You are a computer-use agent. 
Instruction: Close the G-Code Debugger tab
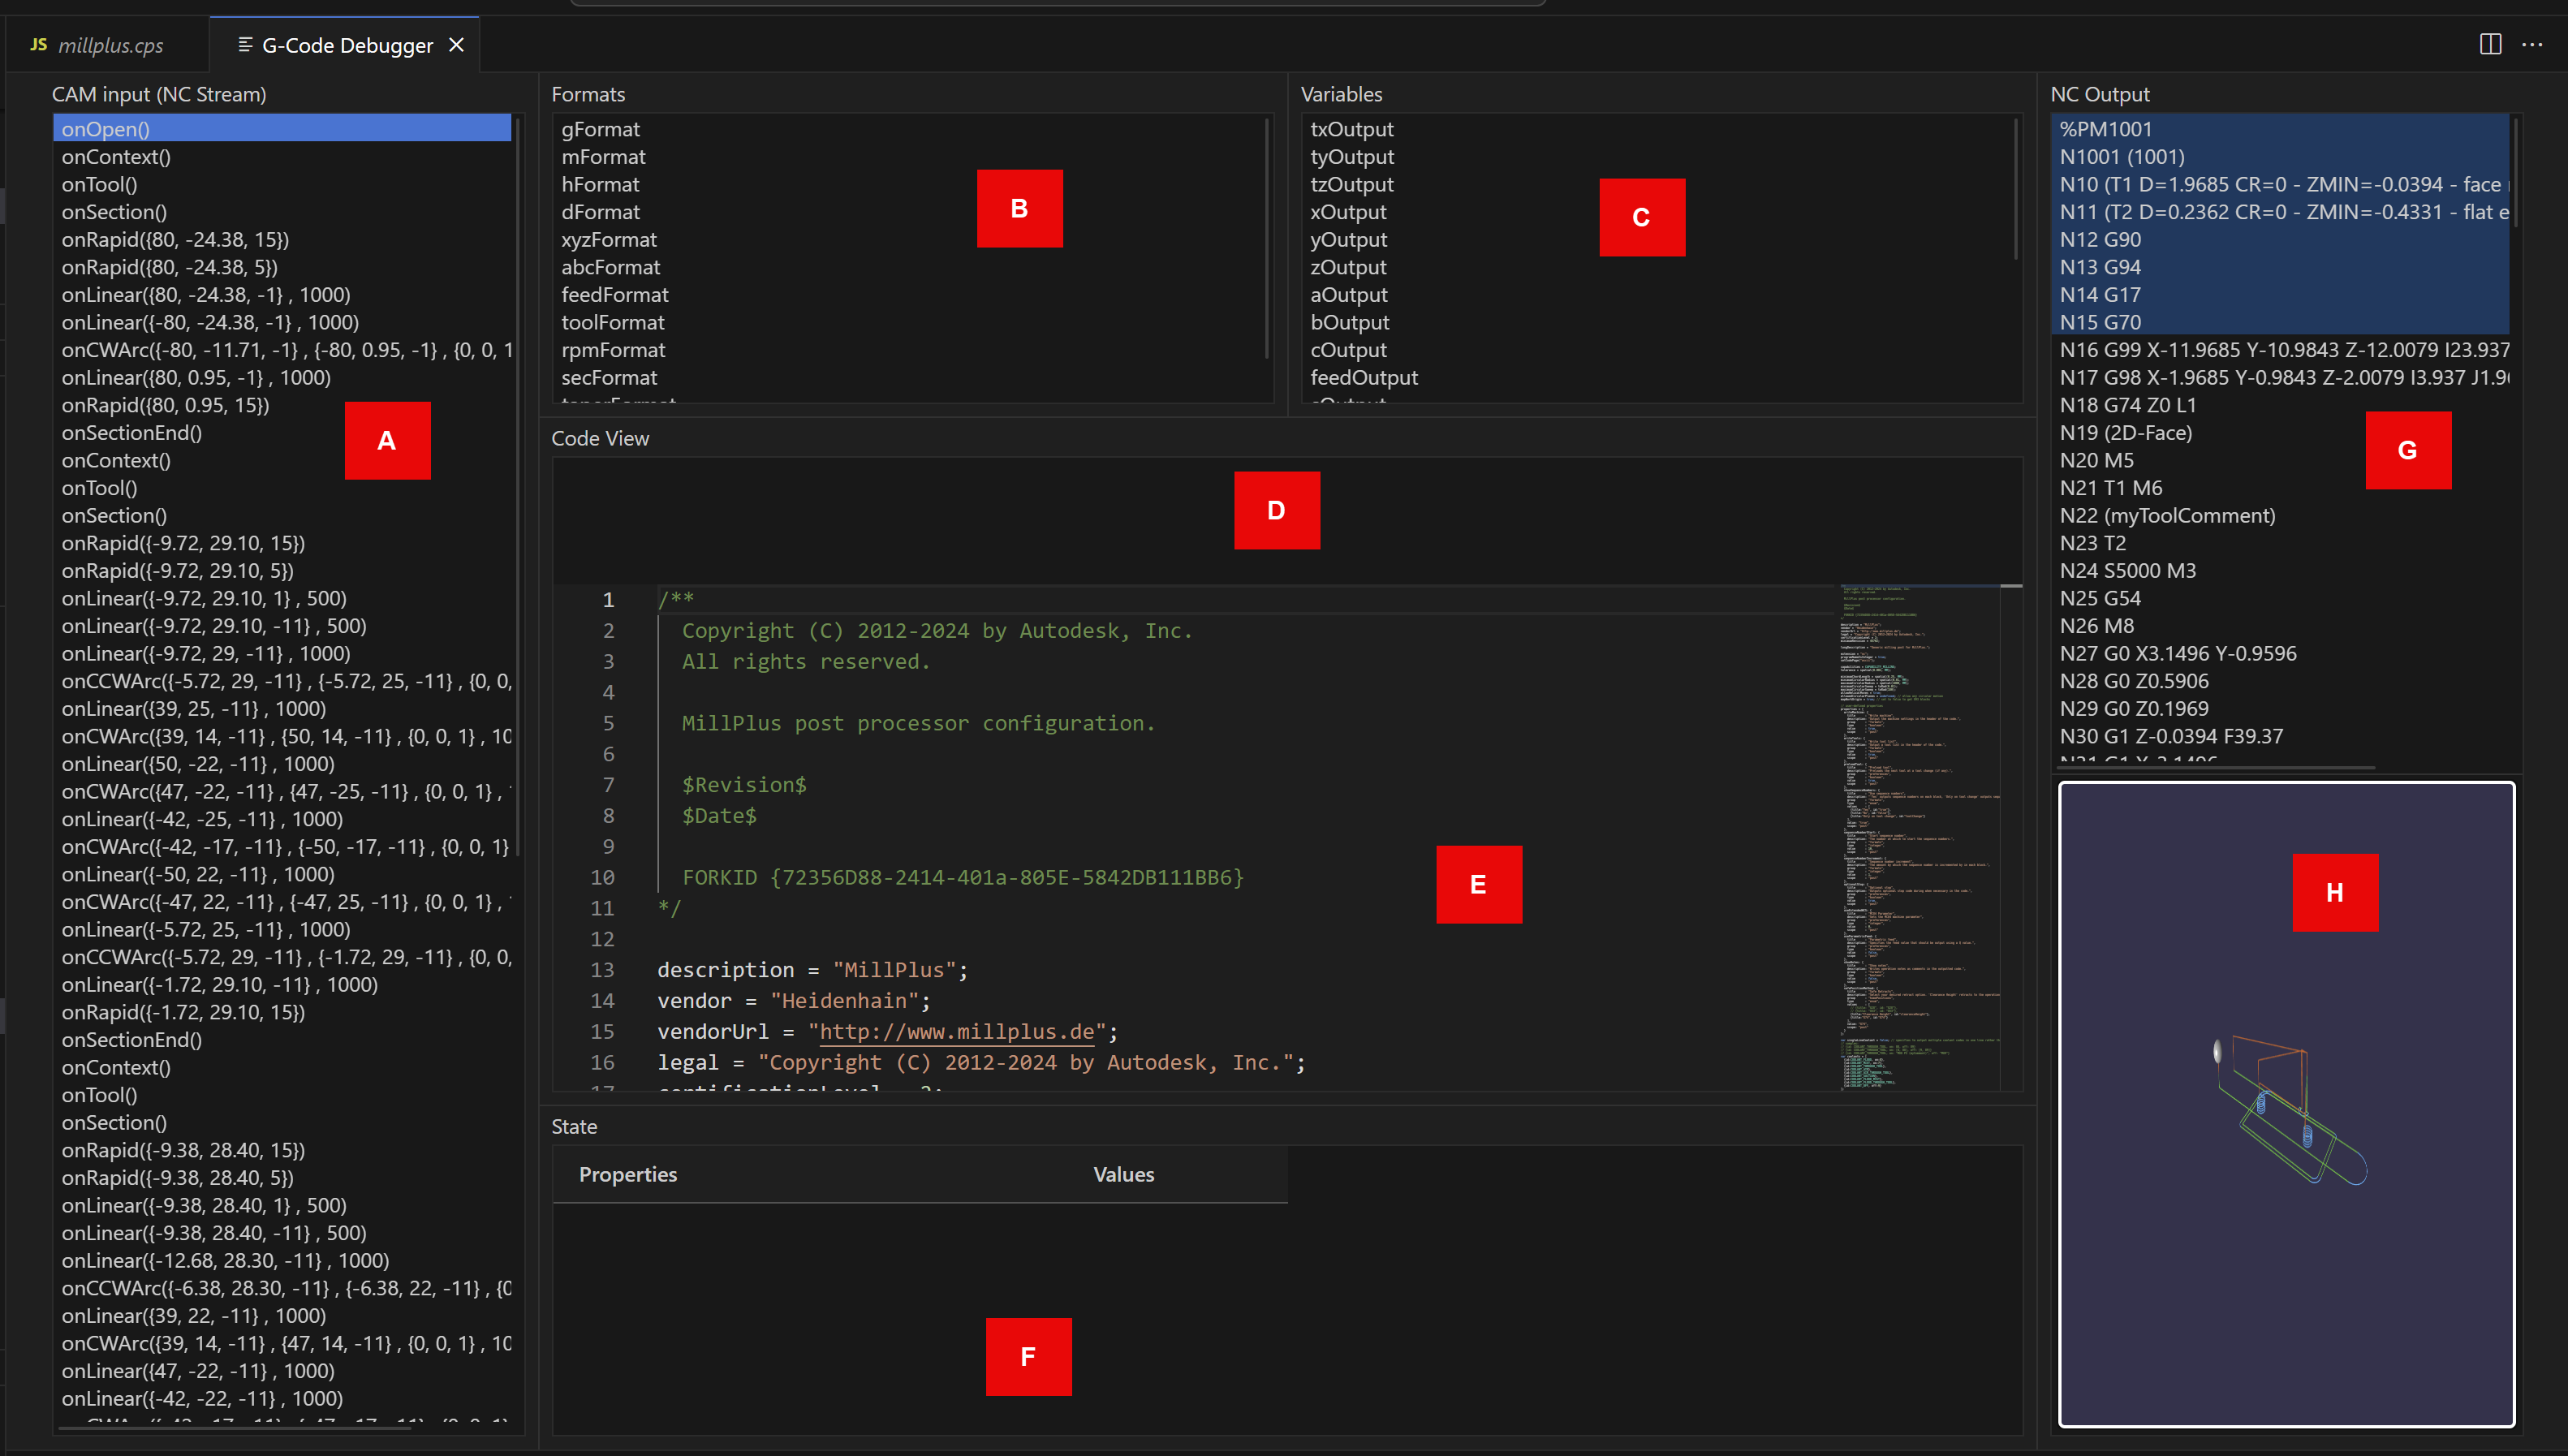(x=457, y=44)
